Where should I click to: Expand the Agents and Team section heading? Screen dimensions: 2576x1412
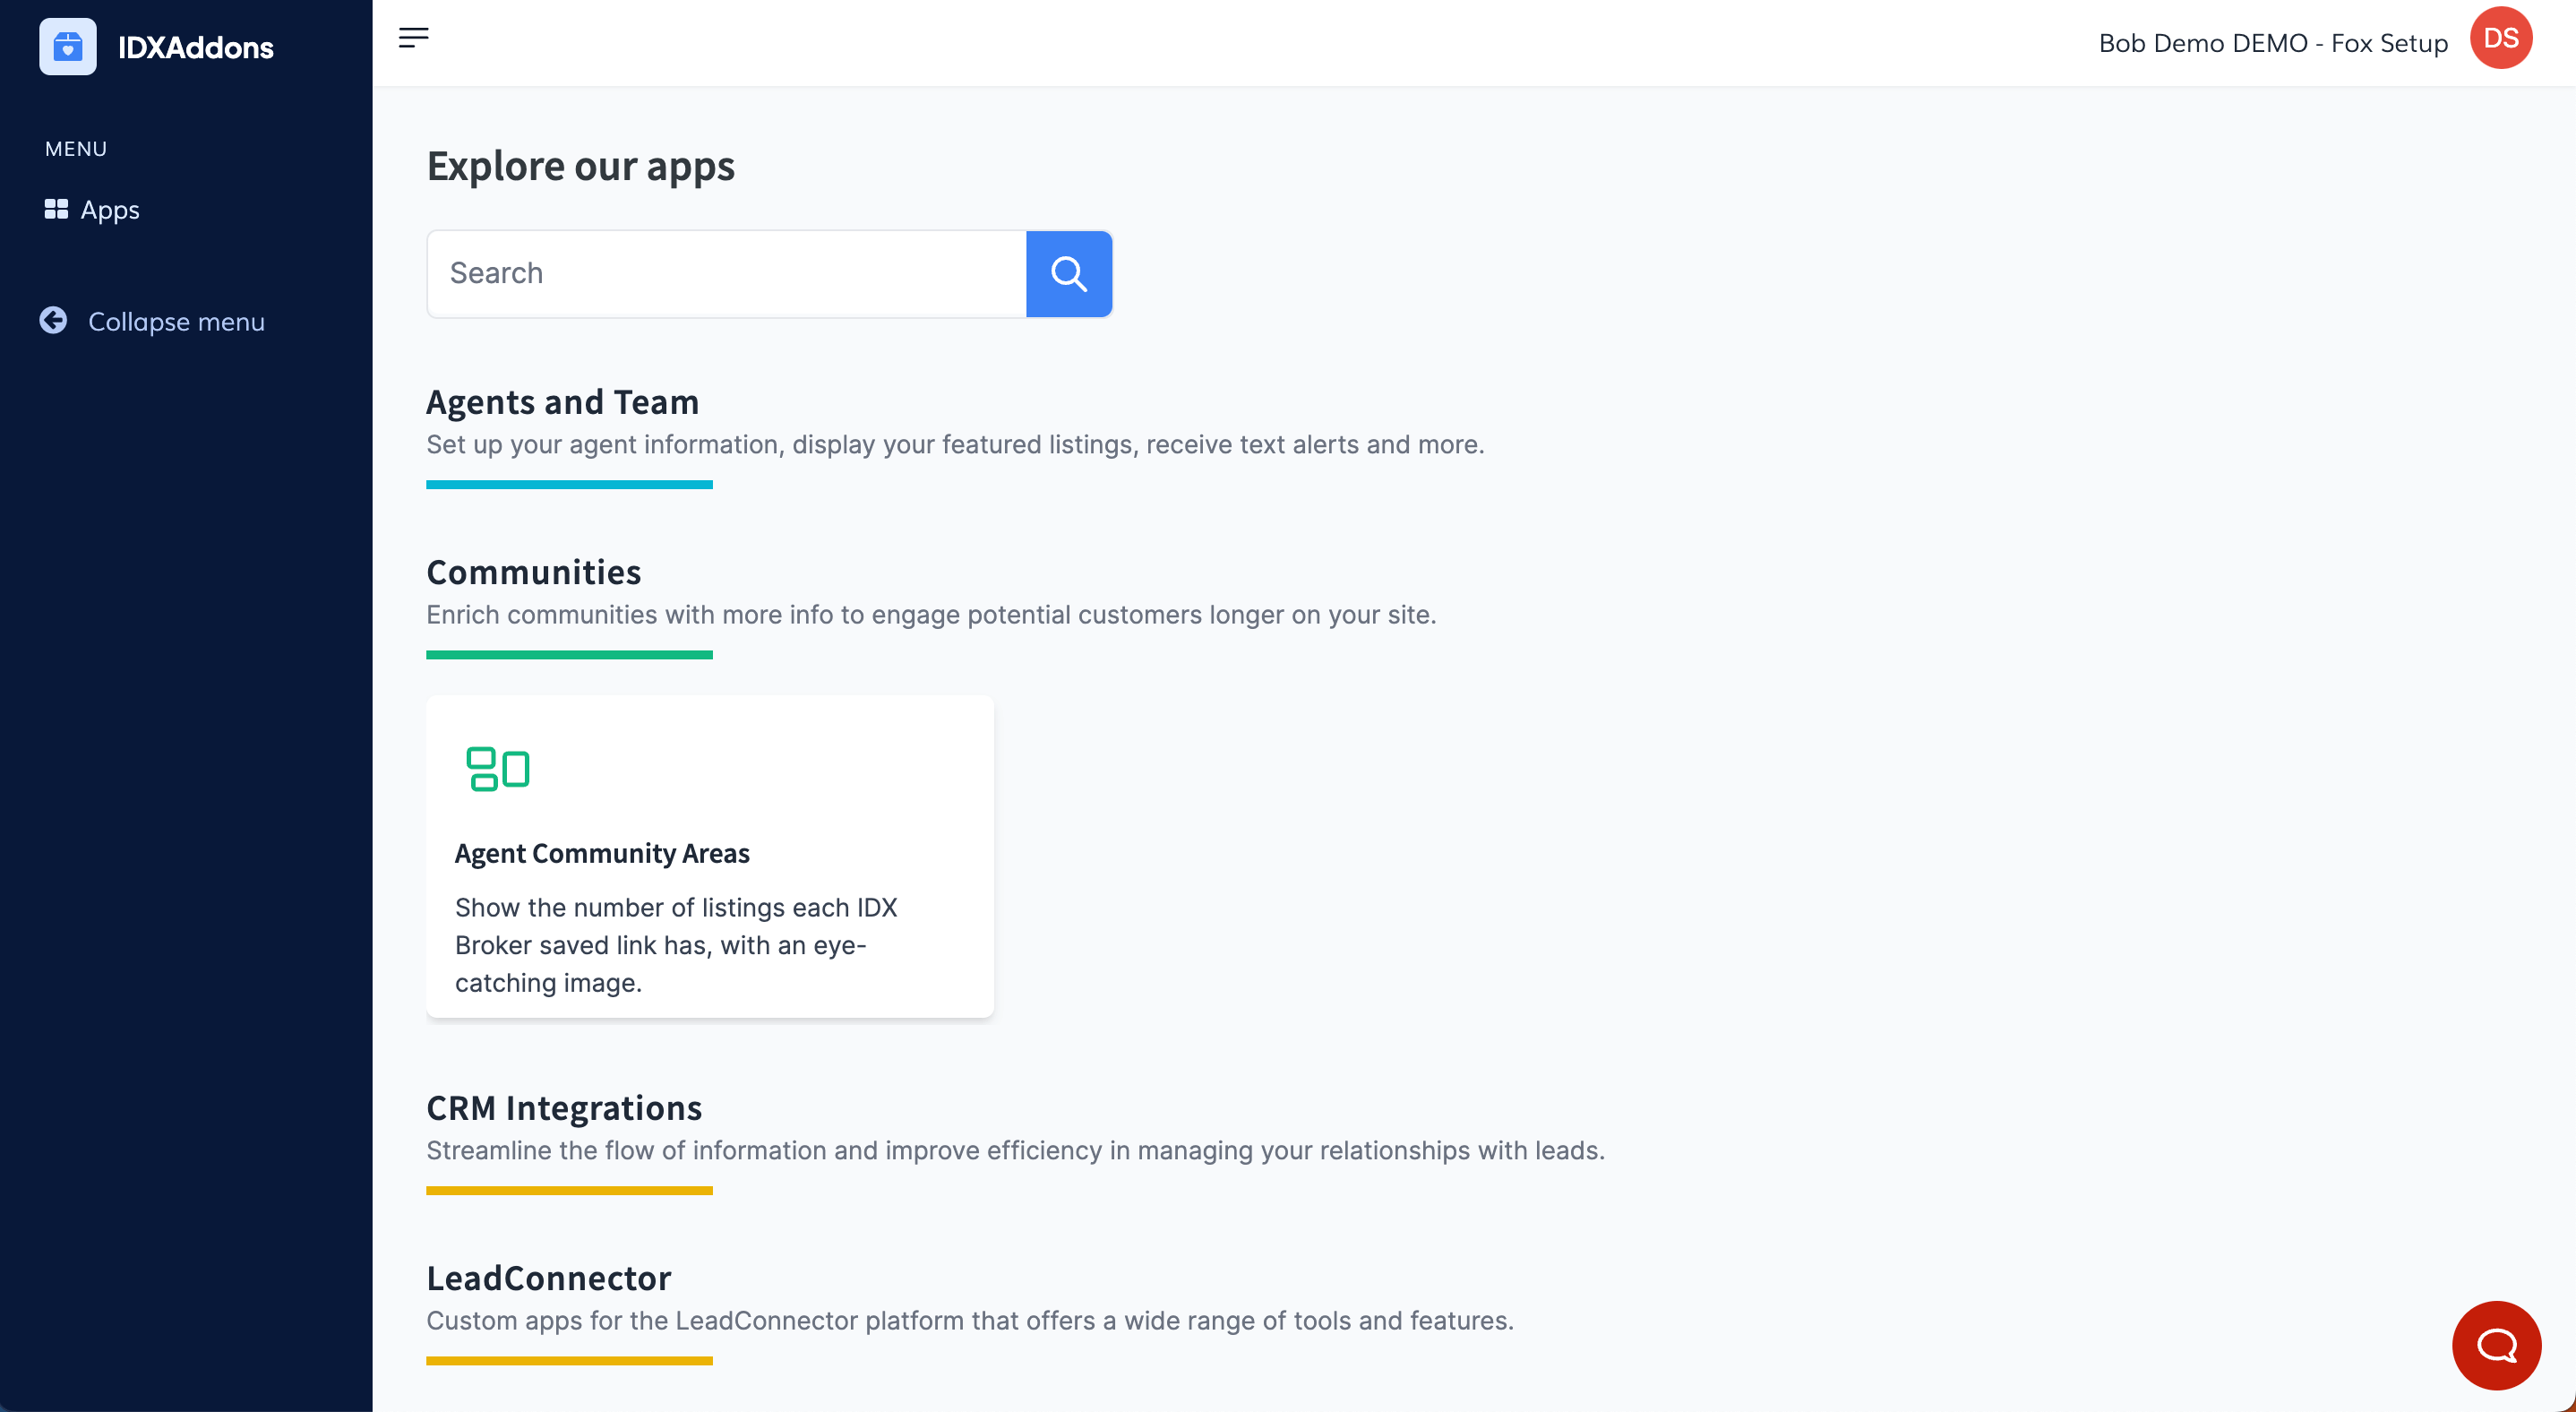click(562, 402)
